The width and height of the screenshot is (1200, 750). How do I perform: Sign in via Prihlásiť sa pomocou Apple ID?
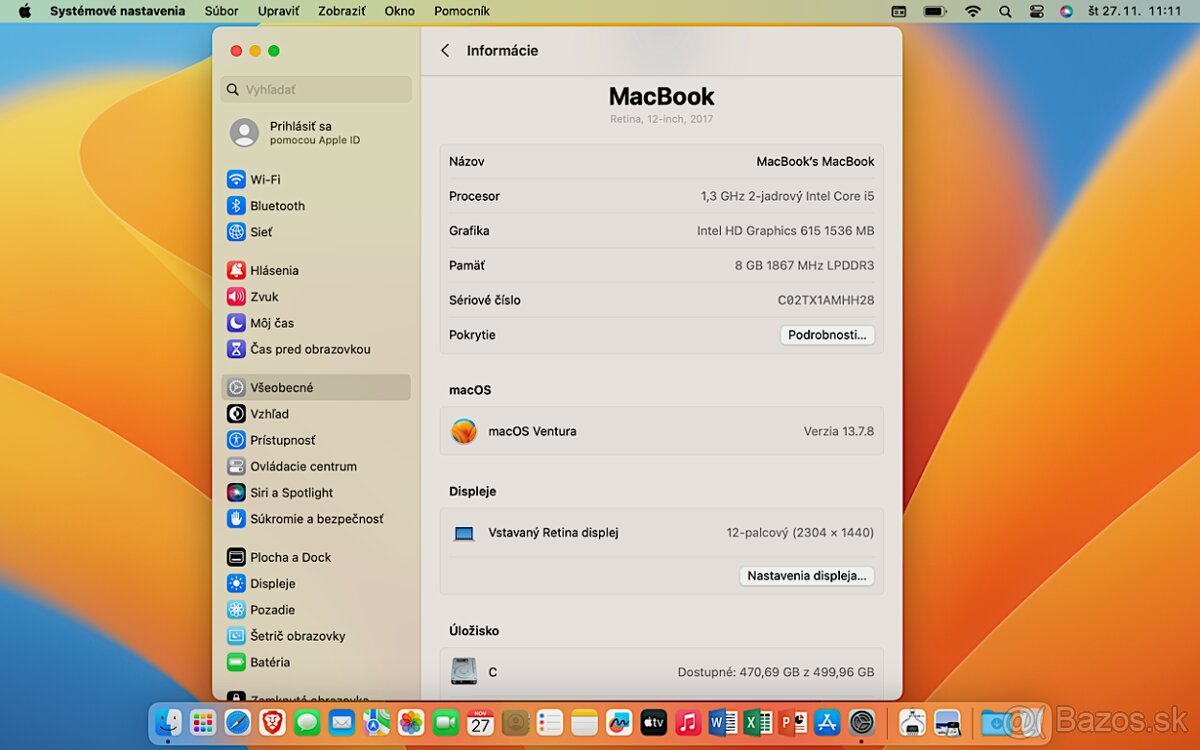(300, 133)
